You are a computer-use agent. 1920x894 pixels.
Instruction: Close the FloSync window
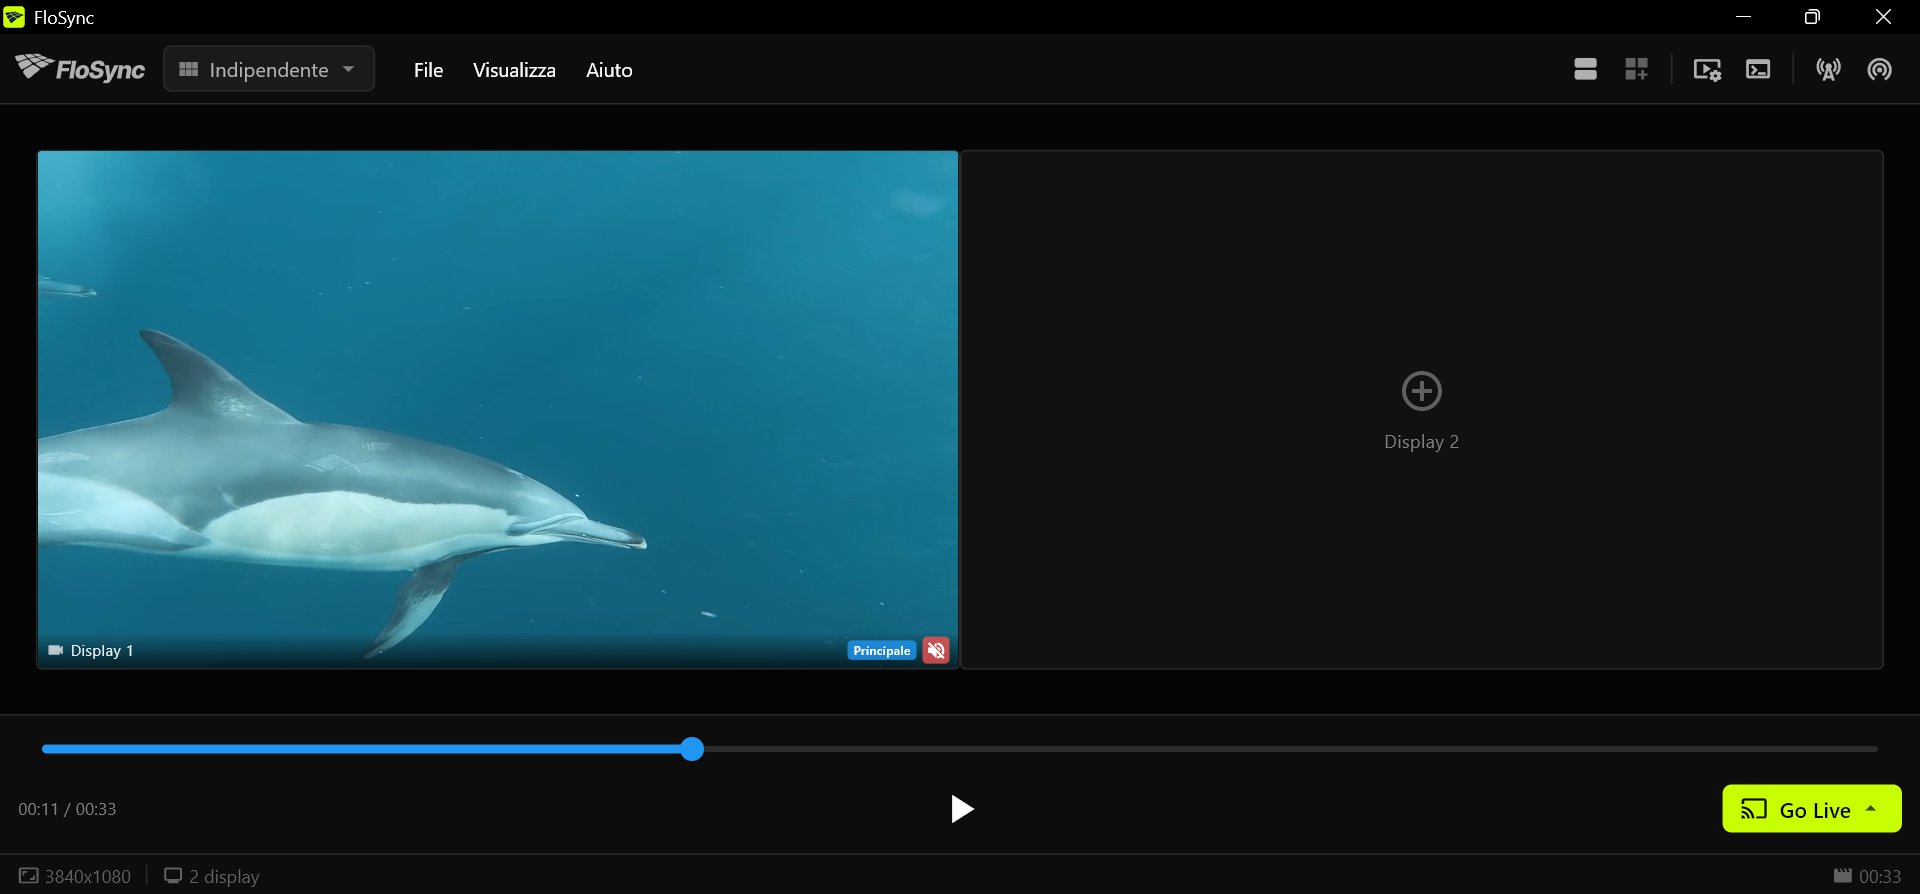(1883, 17)
